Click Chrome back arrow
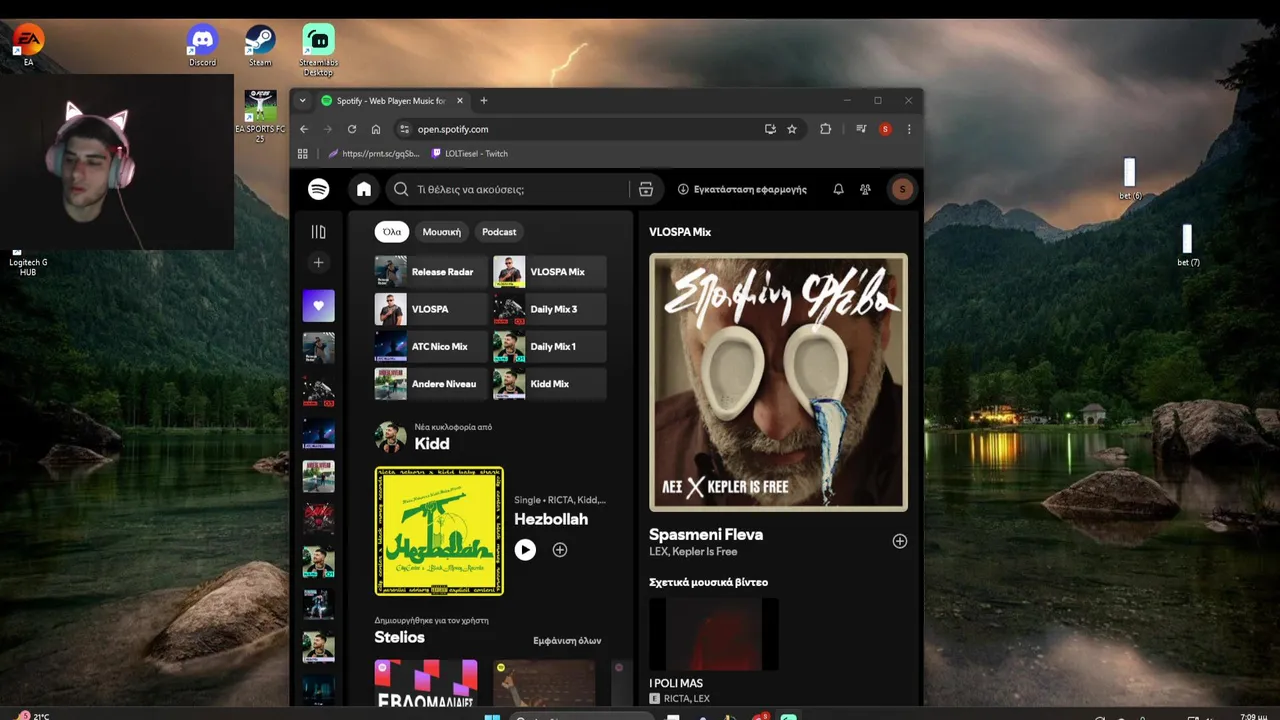Image resolution: width=1280 pixels, height=720 pixels. click(304, 129)
